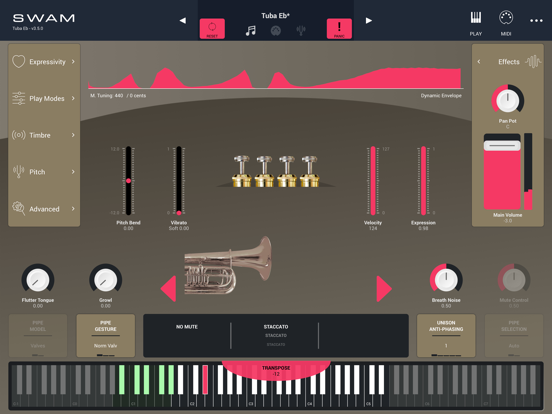
Task: Adjust the Vibrato slider
Action: point(179,181)
